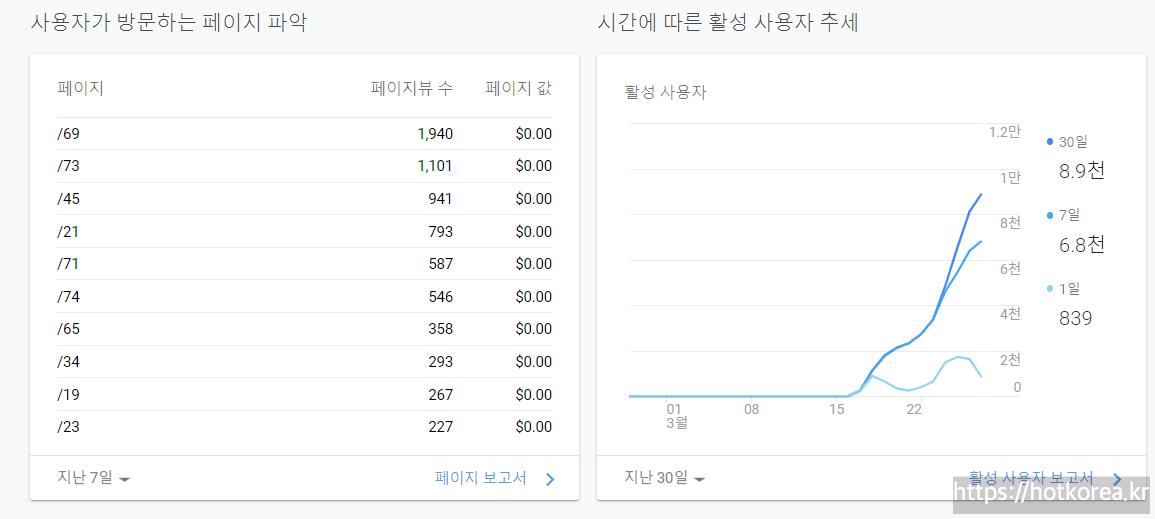This screenshot has height=519, width=1155.
Task: Click the 1만 axis label
Action: [1010, 177]
